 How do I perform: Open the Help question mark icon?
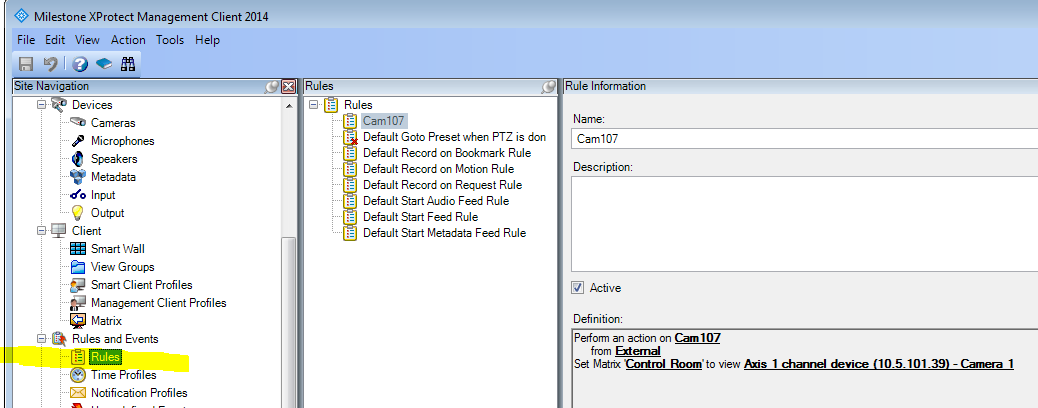(80, 64)
